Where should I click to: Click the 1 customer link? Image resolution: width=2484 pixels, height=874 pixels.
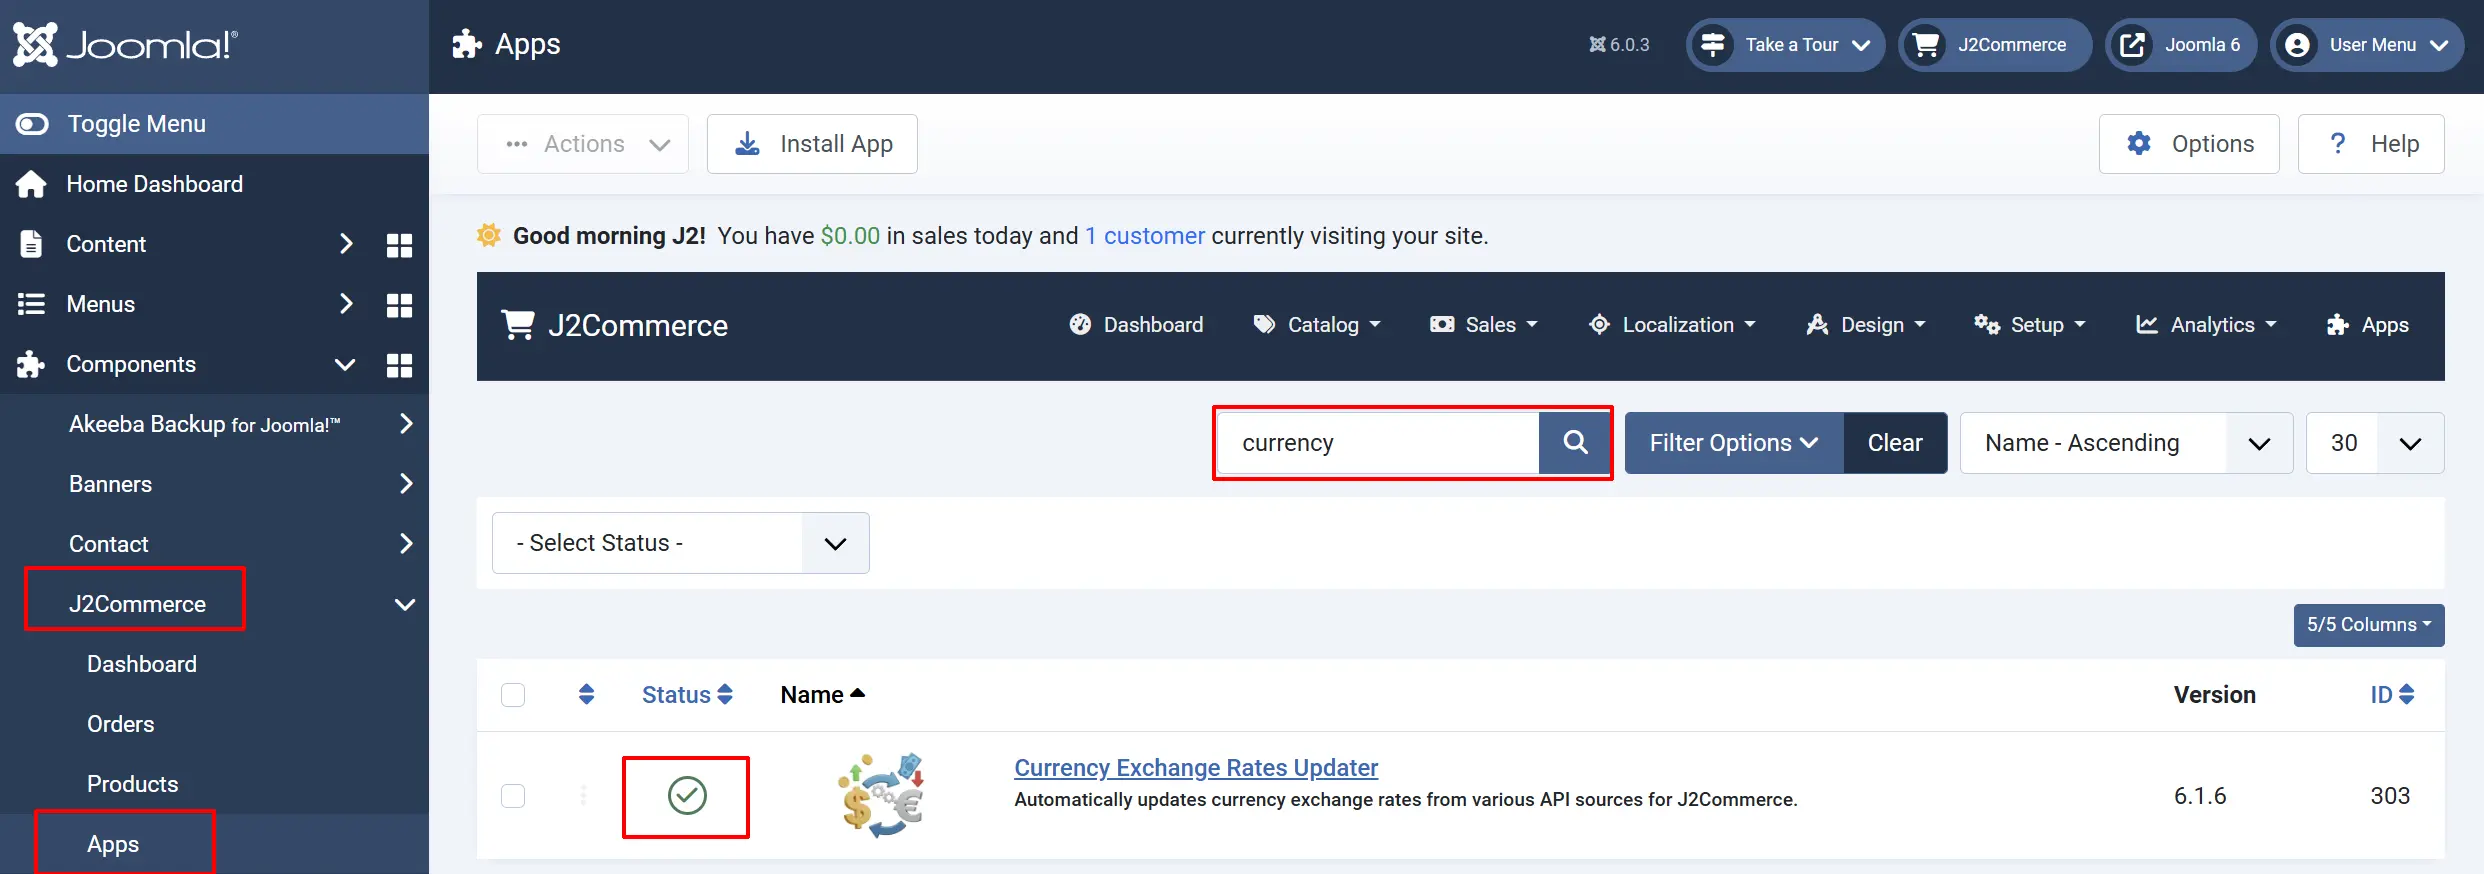point(1145,236)
